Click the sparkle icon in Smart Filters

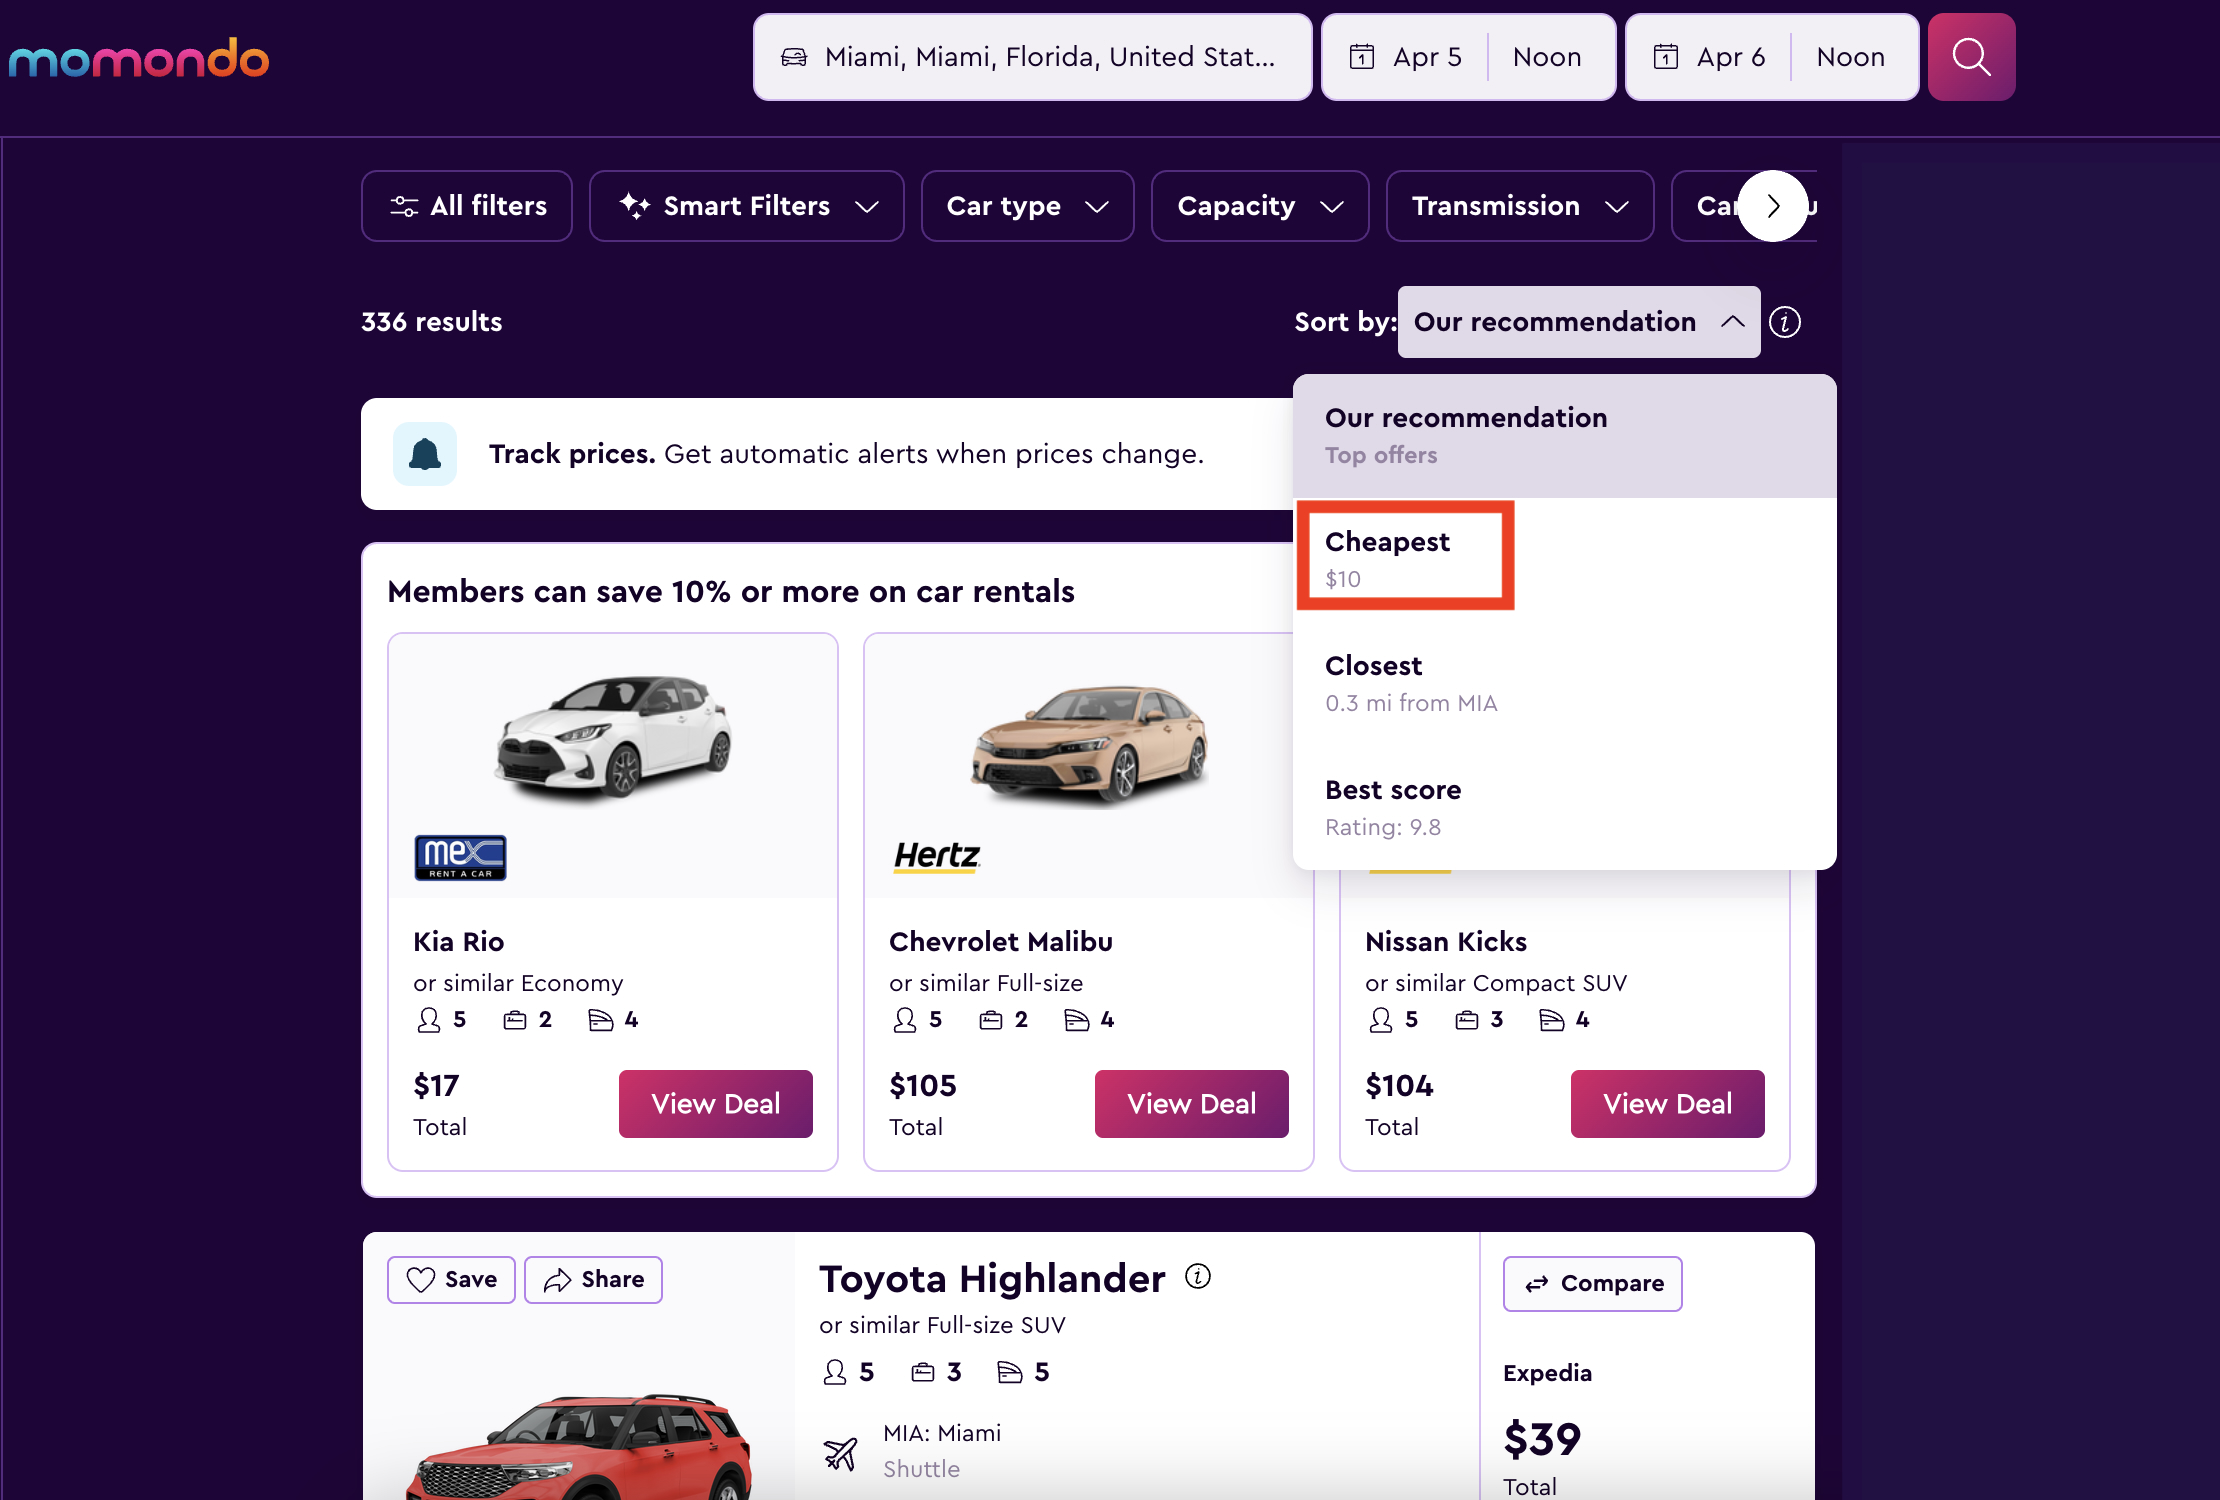[x=634, y=205]
